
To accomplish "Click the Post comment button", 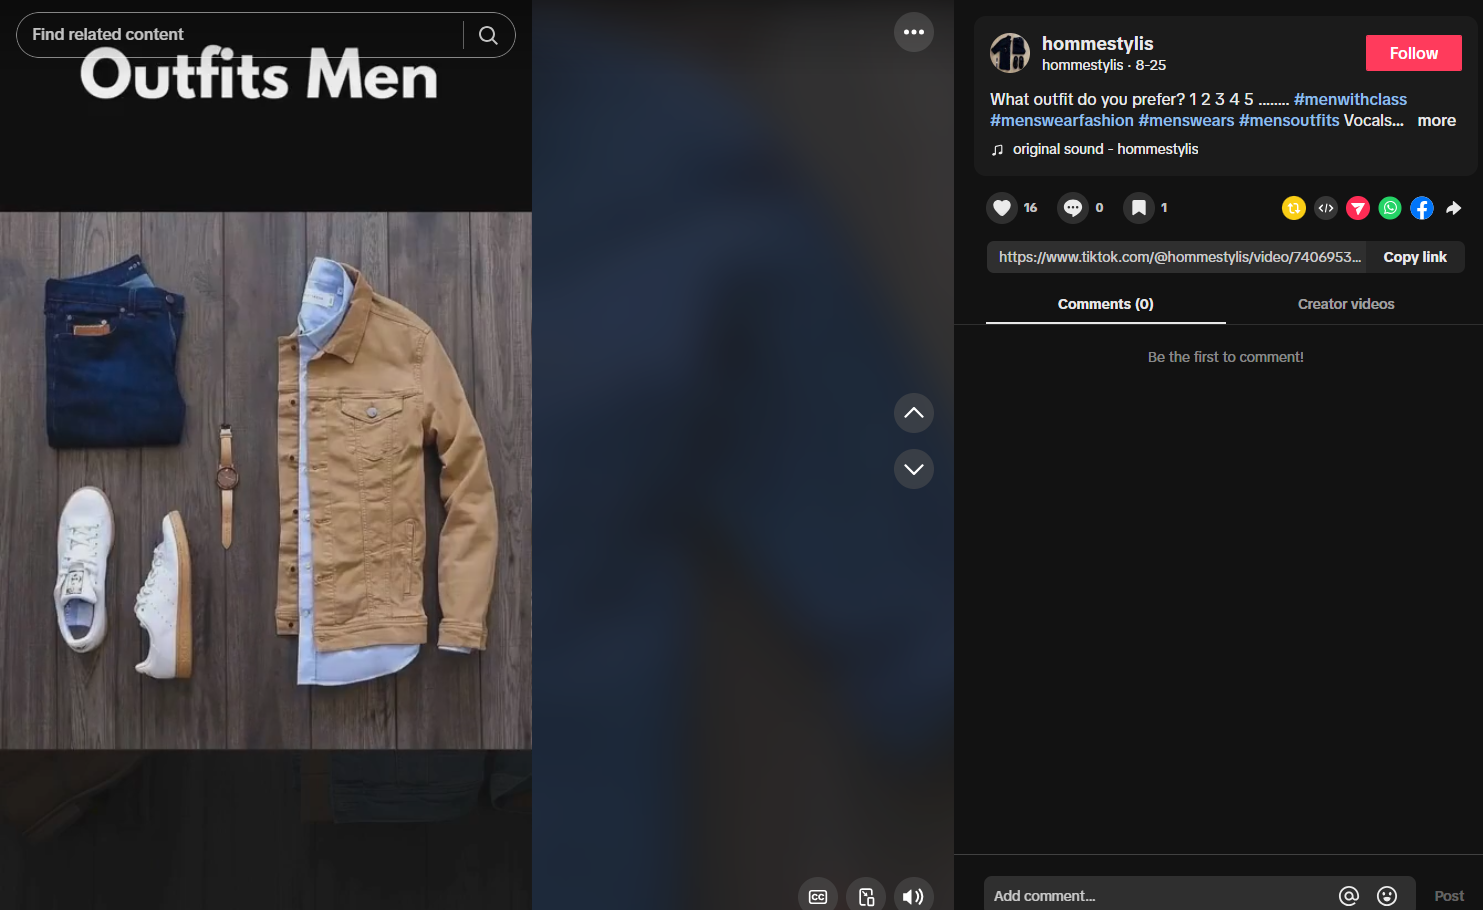I will tap(1449, 896).
